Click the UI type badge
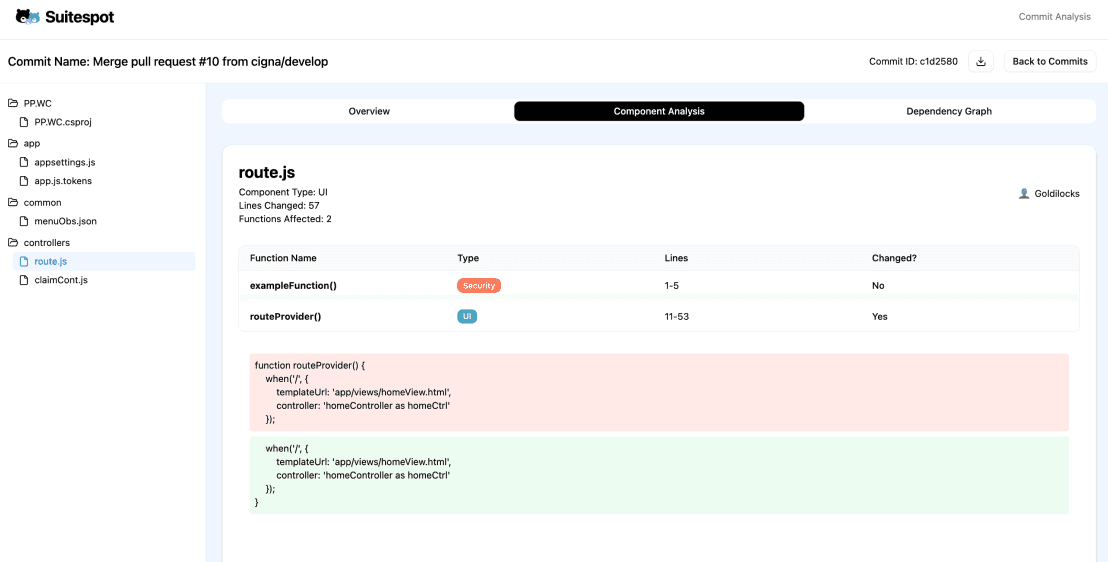This screenshot has width=1108, height=562. (467, 317)
